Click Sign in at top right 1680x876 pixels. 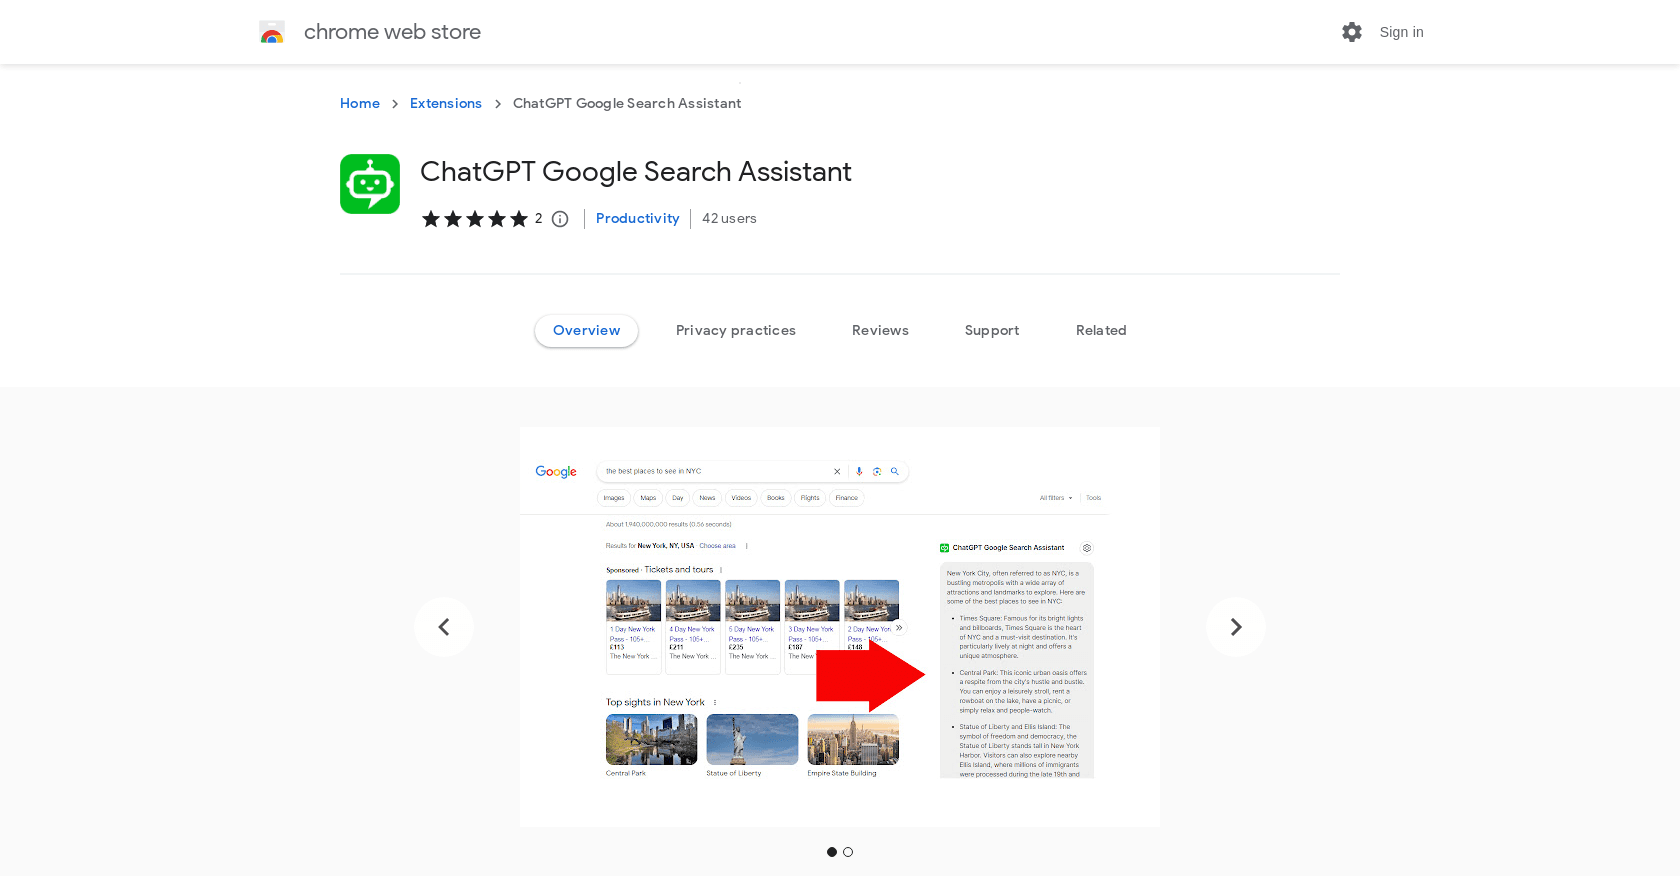pyautogui.click(x=1401, y=32)
